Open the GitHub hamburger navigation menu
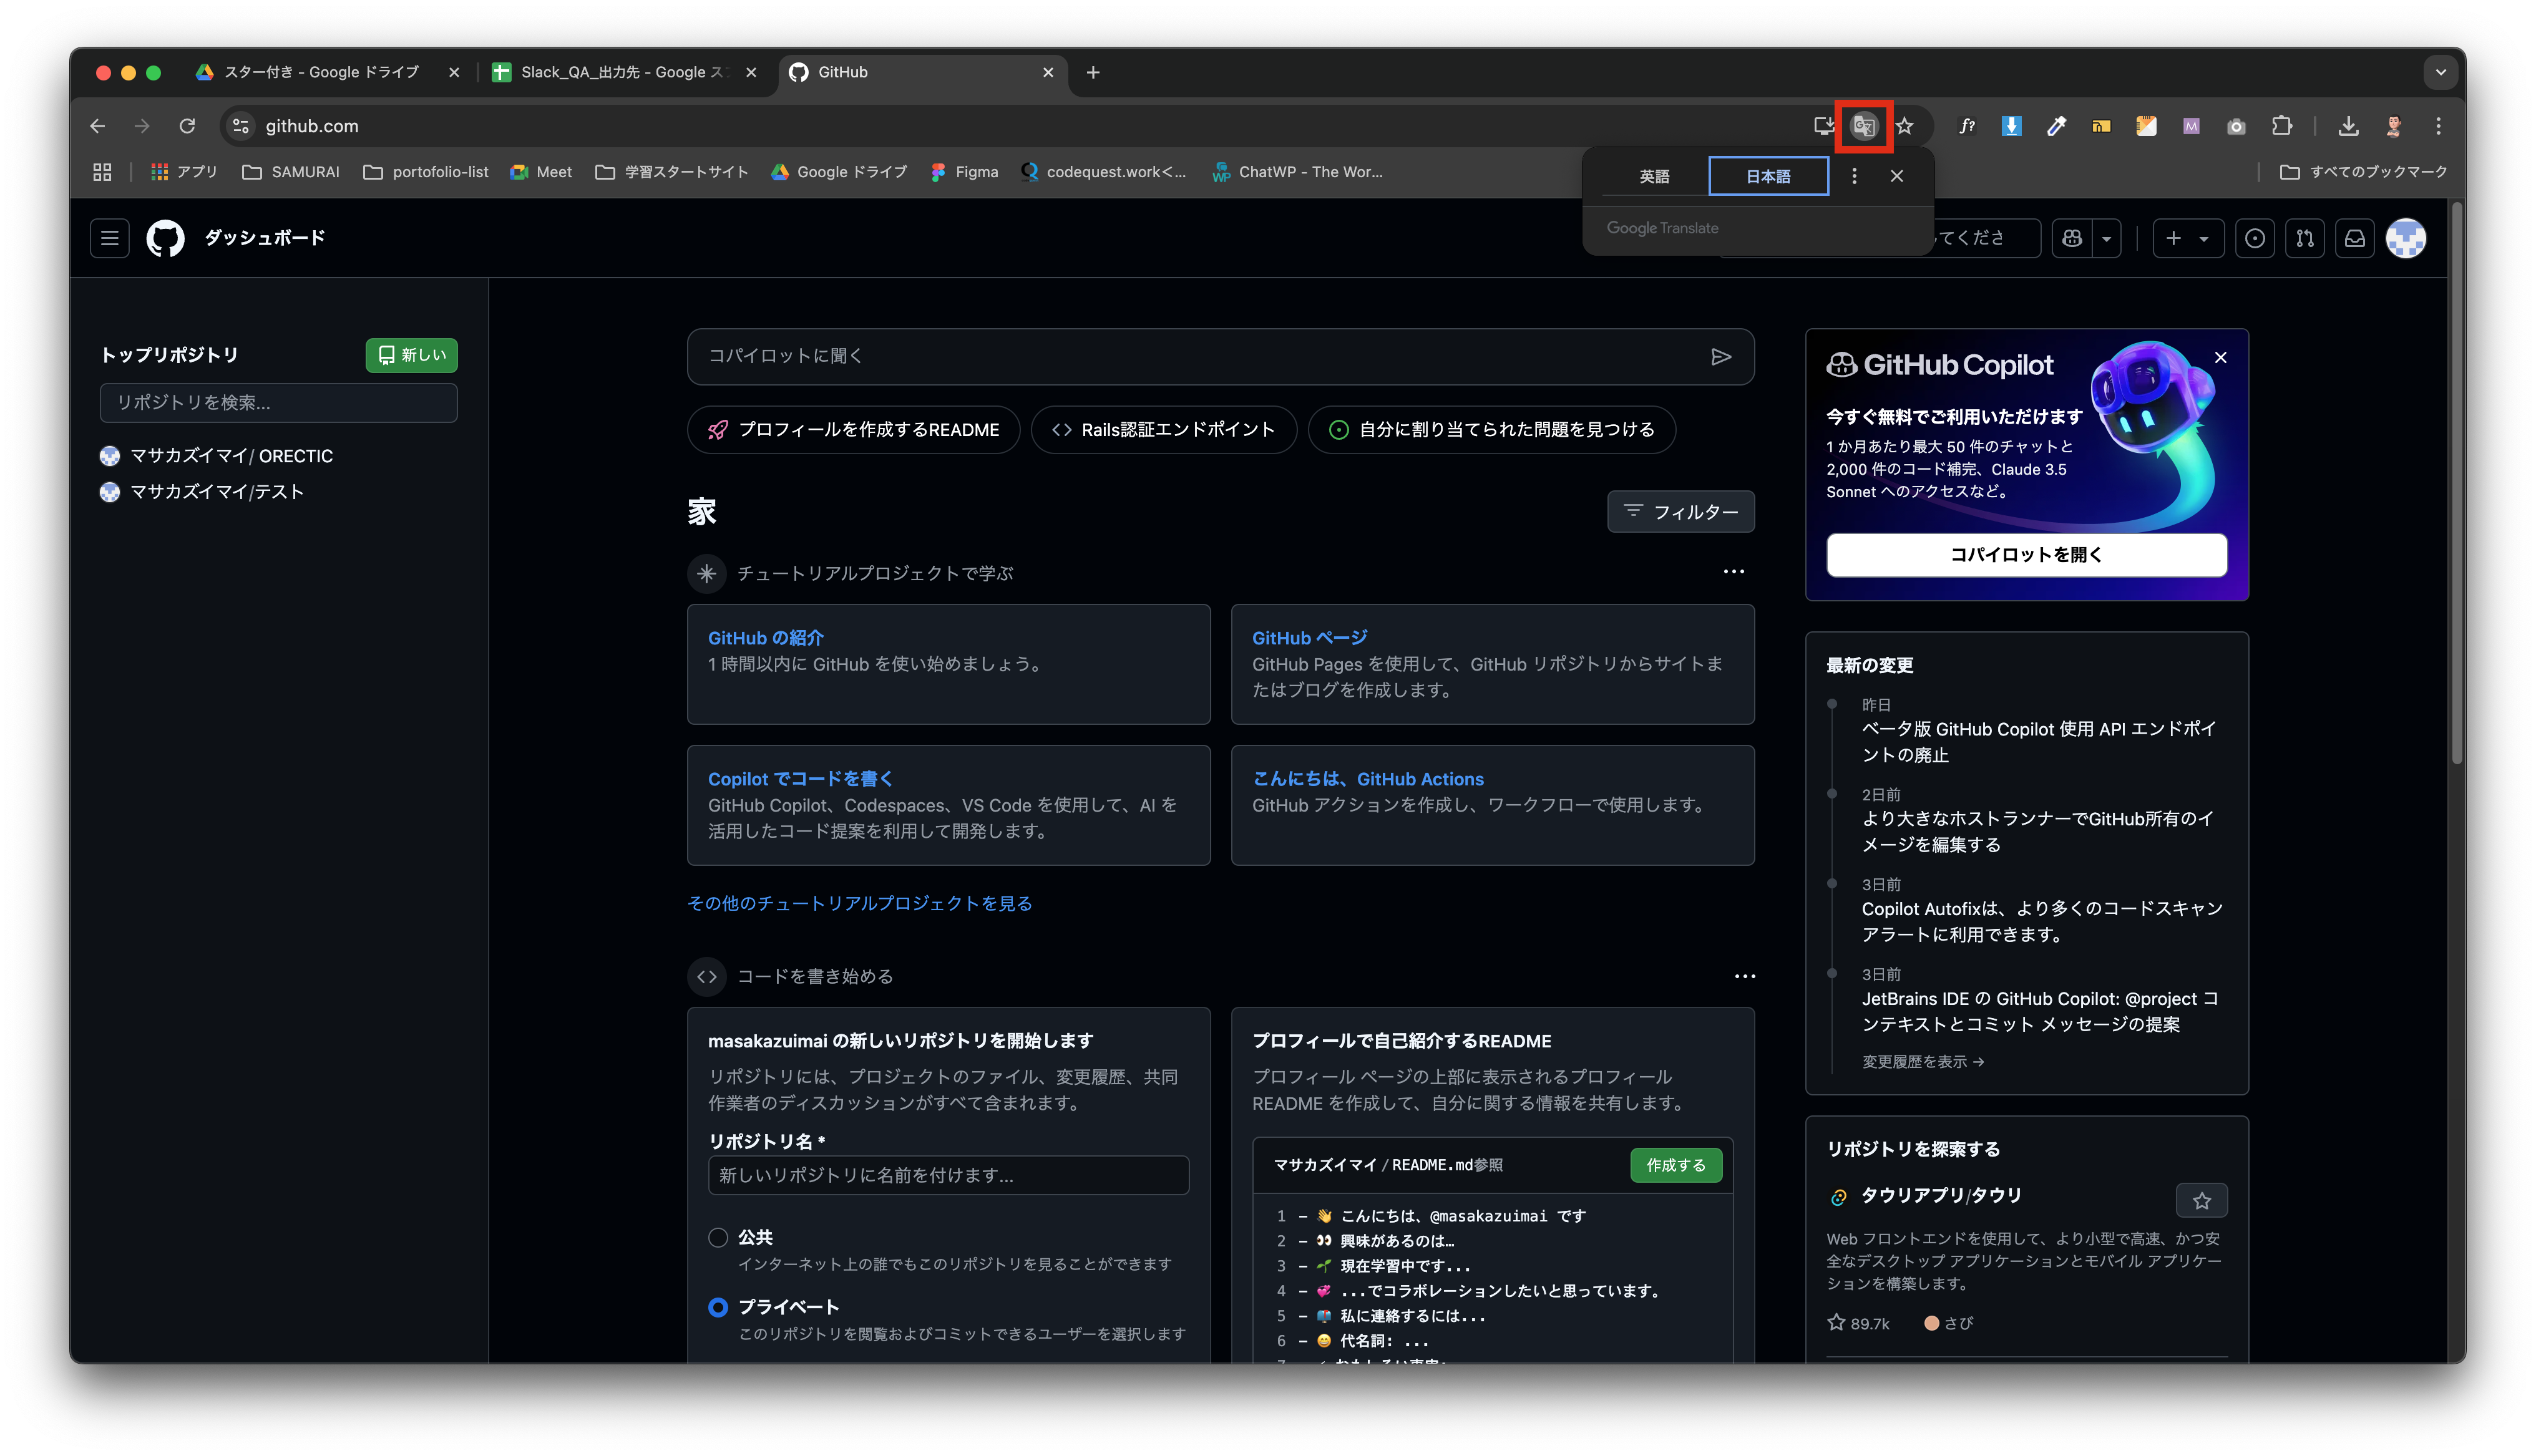This screenshot has width=2536, height=1456. click(110, 238)
